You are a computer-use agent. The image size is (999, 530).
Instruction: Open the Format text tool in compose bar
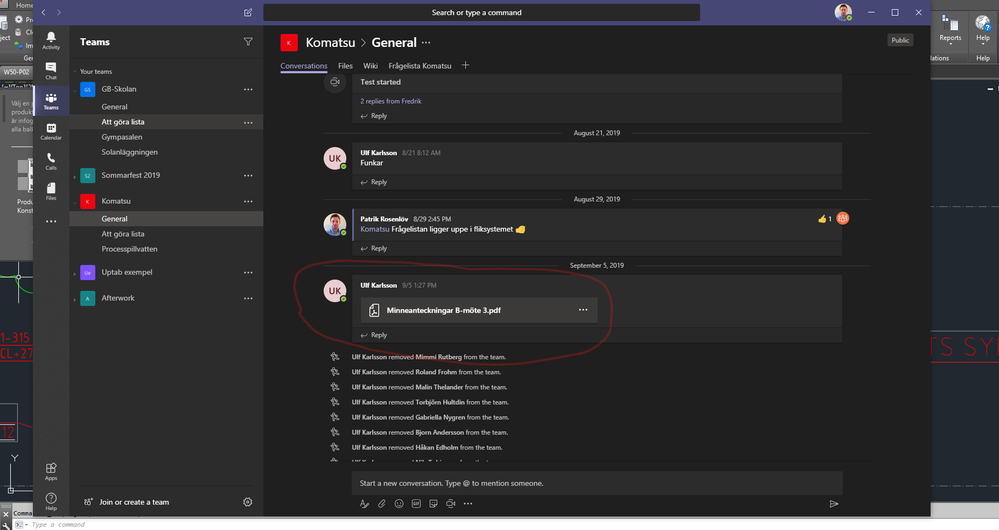coord(364,503)
